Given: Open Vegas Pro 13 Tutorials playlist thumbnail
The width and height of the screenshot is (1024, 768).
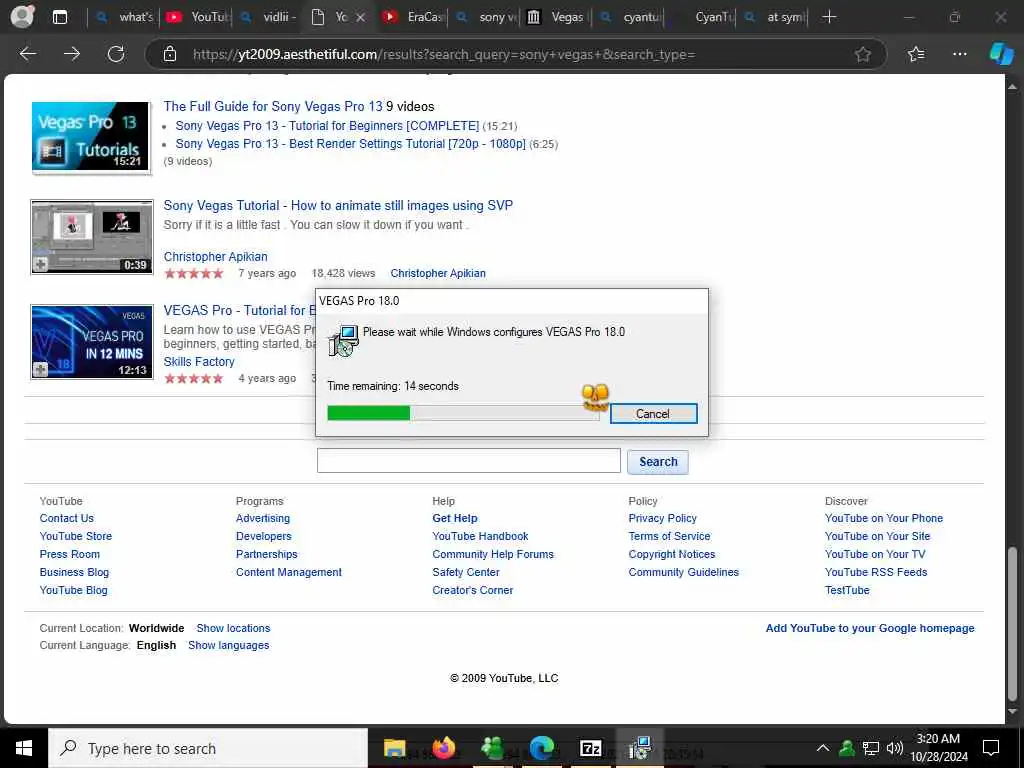Looking at the screenshot, I should [x=91, y=136].
